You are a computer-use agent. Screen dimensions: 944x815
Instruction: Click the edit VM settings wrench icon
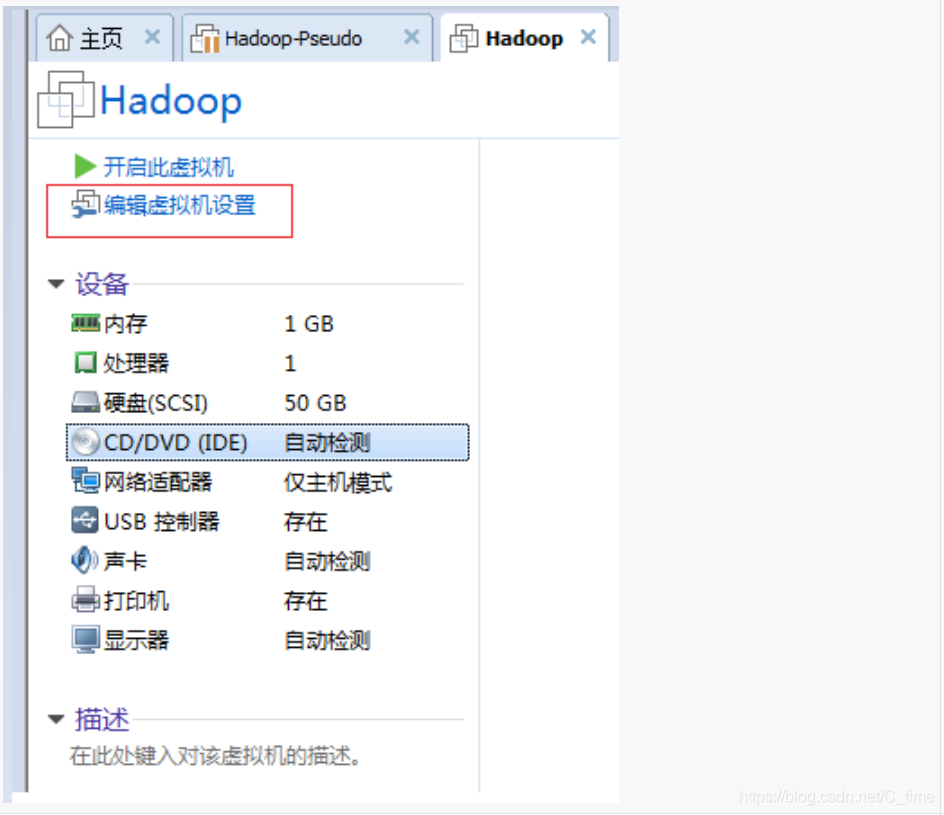[x=85, y=205]
